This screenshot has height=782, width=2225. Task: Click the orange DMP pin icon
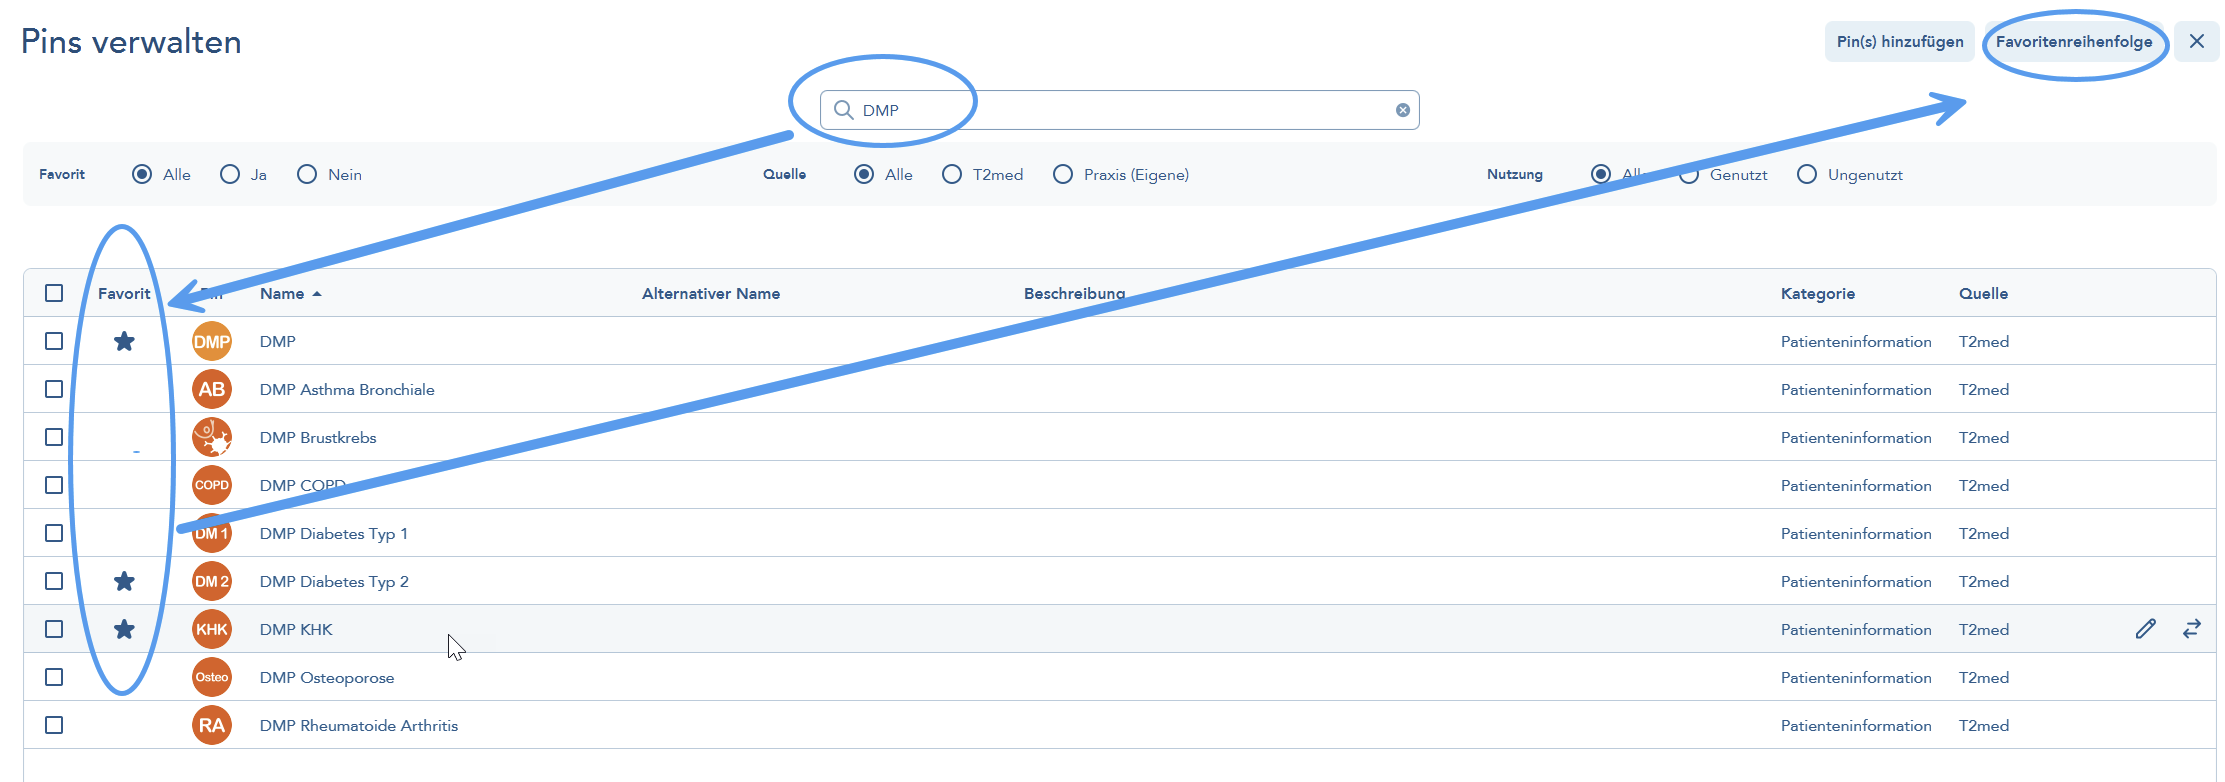pyautogui.click(x=212, y=341)
